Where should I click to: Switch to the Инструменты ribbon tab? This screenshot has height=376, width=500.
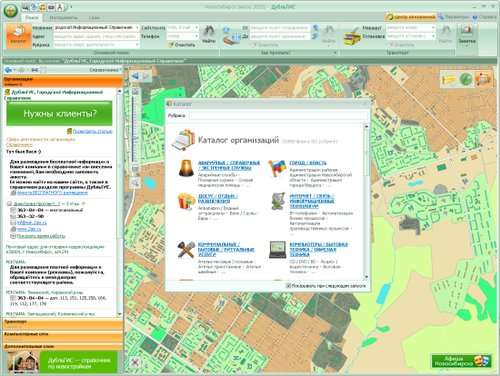coord(63,17)
